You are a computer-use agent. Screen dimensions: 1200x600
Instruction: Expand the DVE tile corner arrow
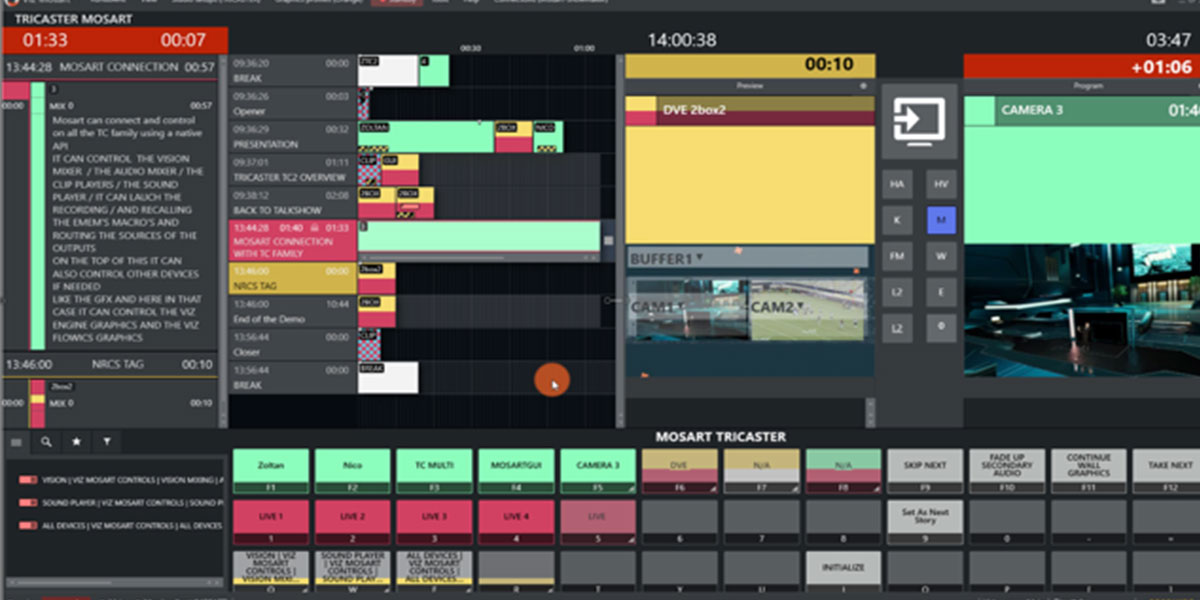715,489
